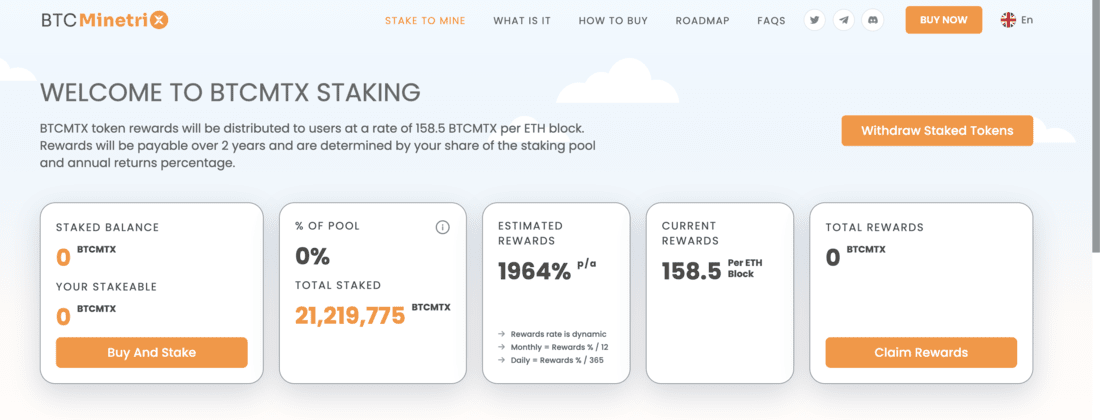Click the page's vertical scrollbar
The height and width of the screenshot is (420, 1100).
tap(1096, 126)
